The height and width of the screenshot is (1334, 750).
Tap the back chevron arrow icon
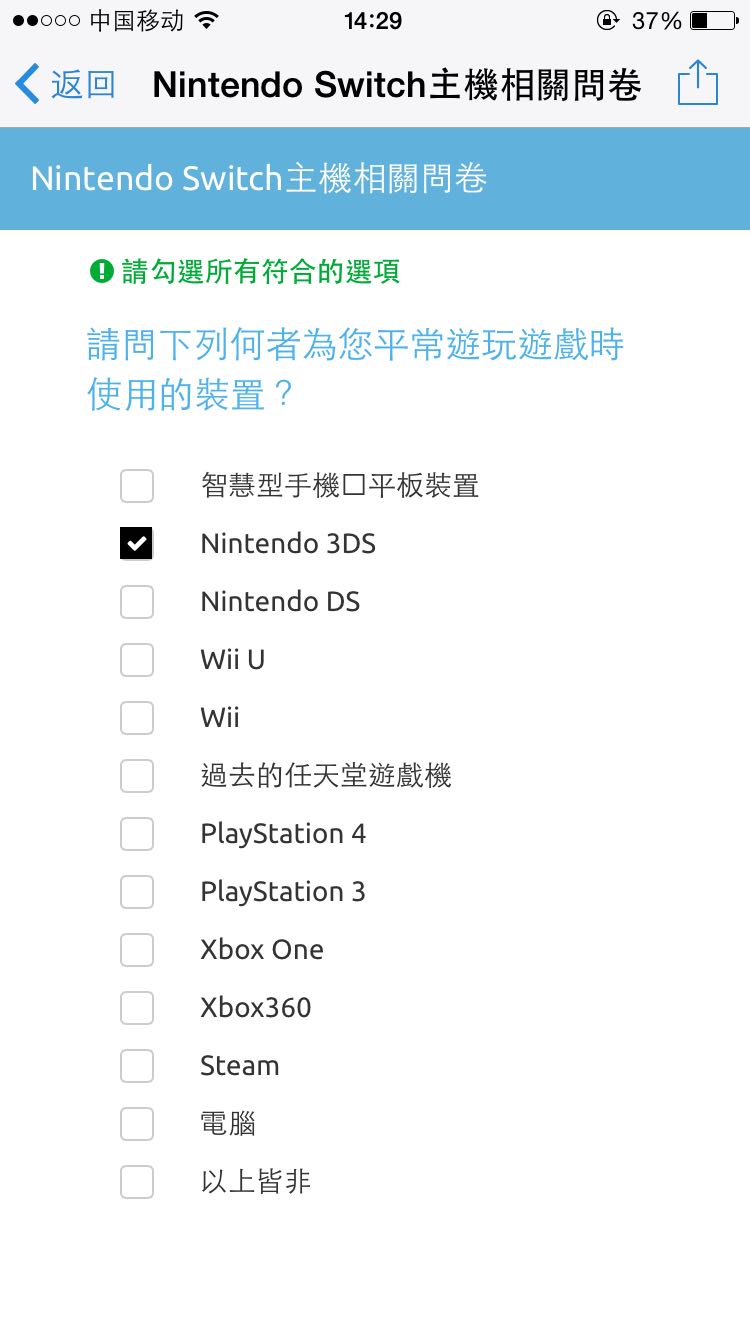click(28, 84)
